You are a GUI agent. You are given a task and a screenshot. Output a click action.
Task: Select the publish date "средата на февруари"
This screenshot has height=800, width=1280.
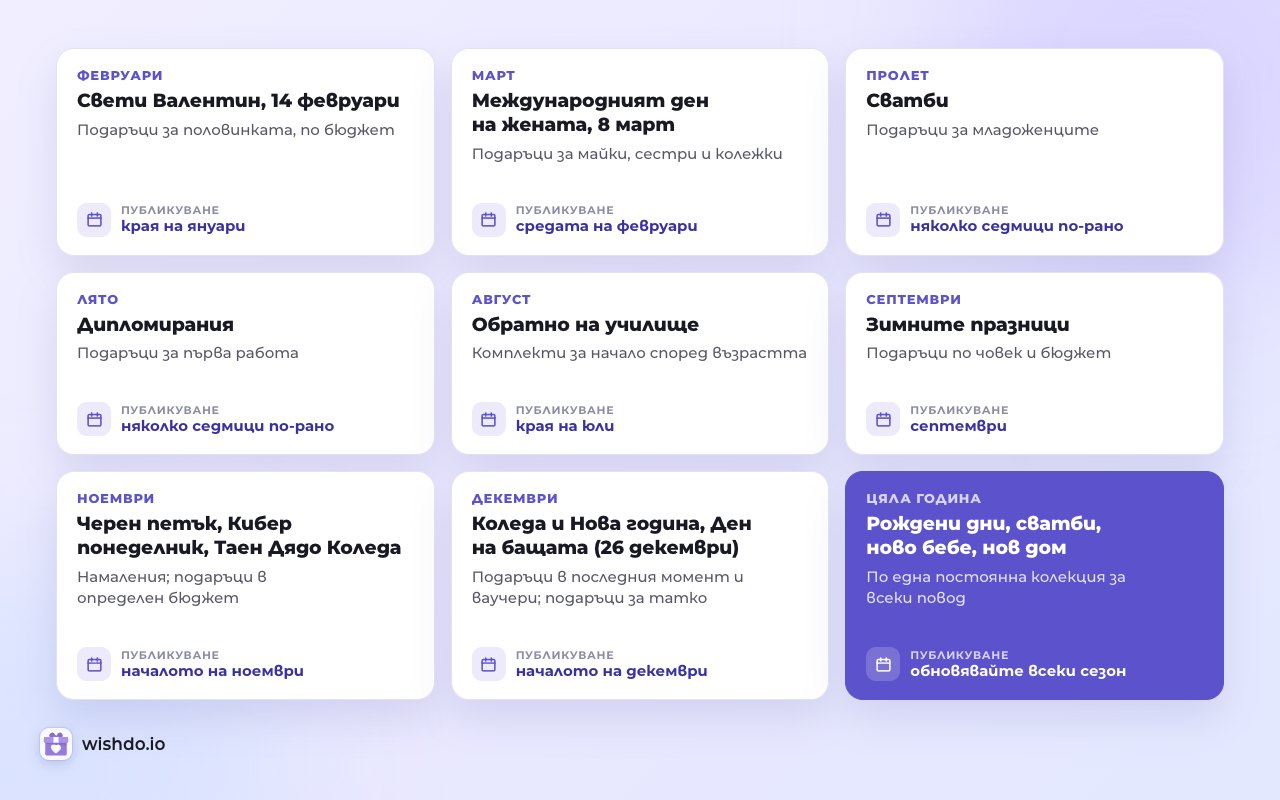606,227
